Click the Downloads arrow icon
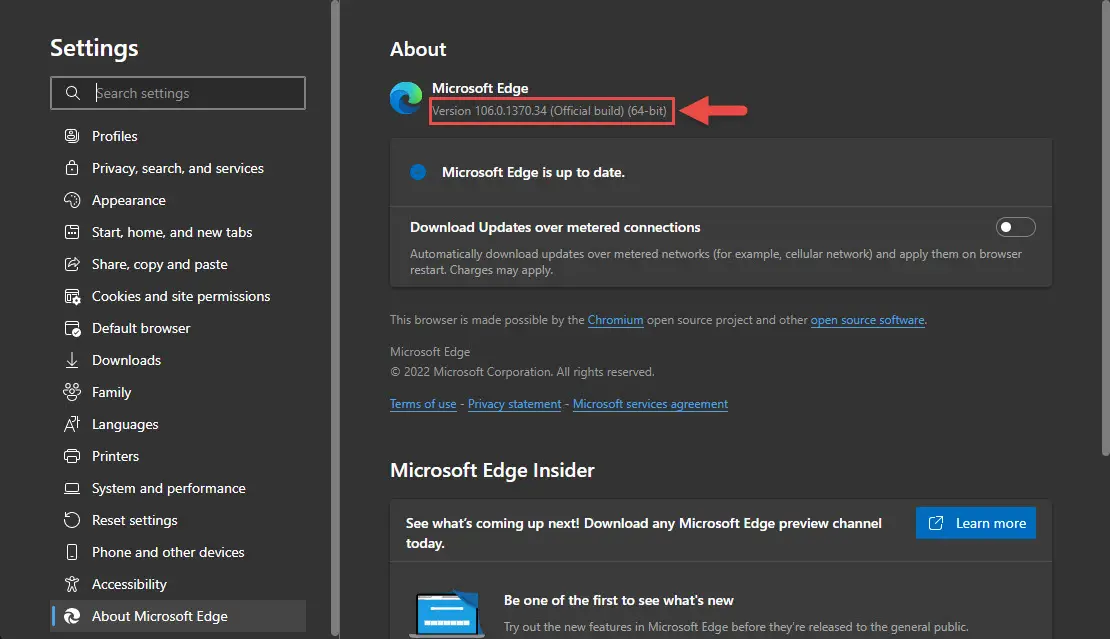This screenshot has height=639, width=1110. click(71, 360)
